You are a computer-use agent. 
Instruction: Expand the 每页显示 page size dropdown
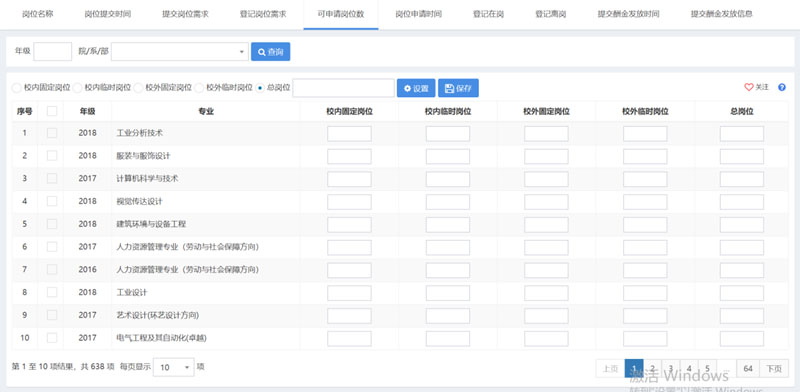(x=173, y=368)
